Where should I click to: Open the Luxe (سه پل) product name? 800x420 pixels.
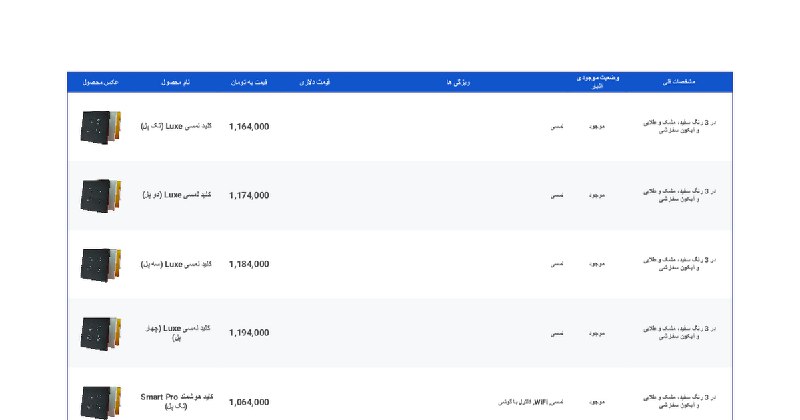point(176,264)
